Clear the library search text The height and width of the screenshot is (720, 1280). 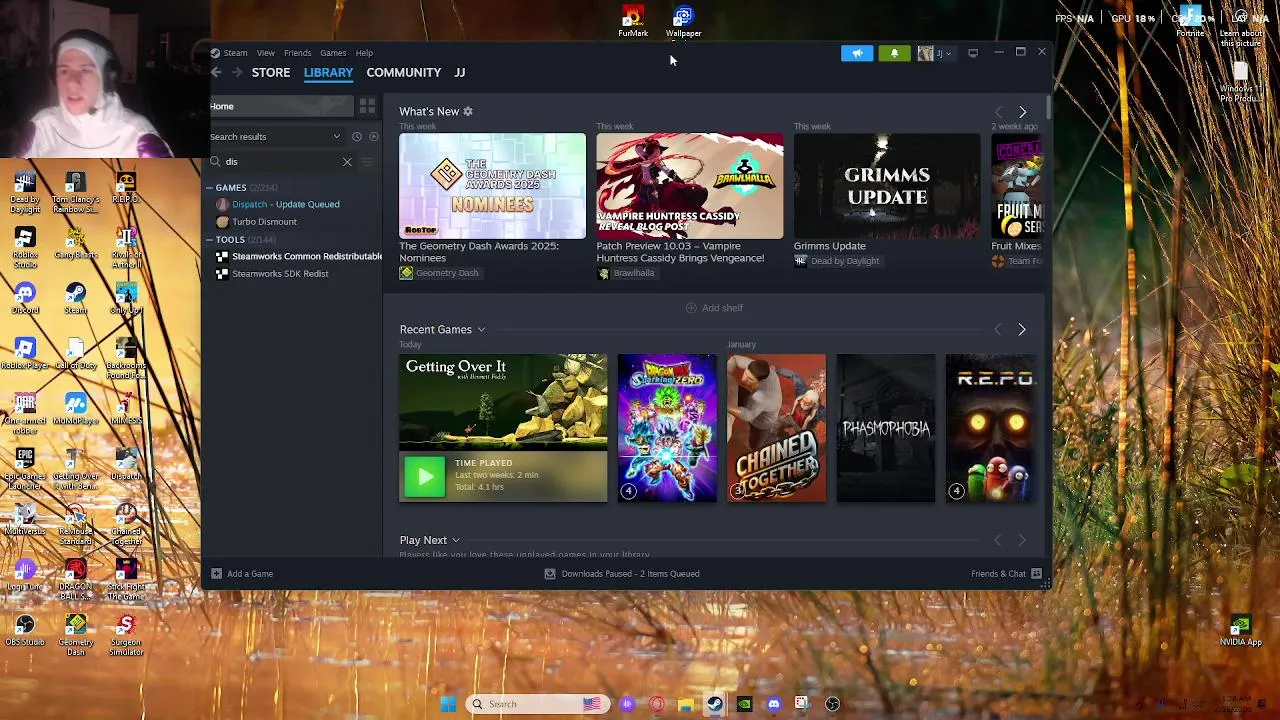347,161
